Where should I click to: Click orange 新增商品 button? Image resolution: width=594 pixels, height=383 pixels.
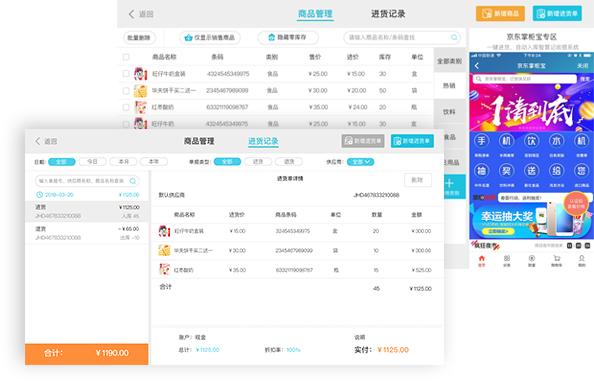500,14
